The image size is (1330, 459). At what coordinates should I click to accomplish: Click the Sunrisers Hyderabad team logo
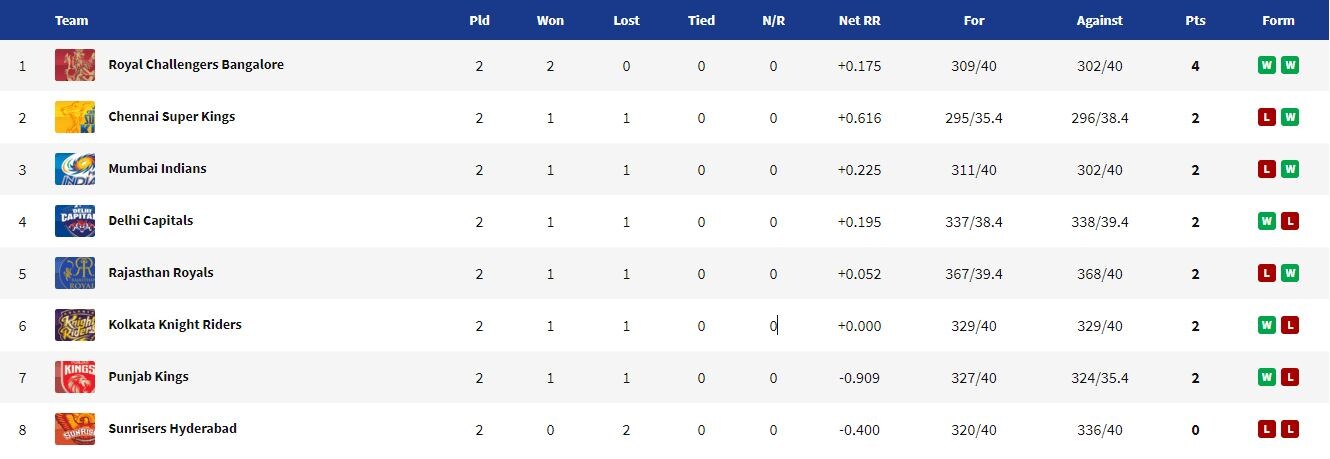75,430
